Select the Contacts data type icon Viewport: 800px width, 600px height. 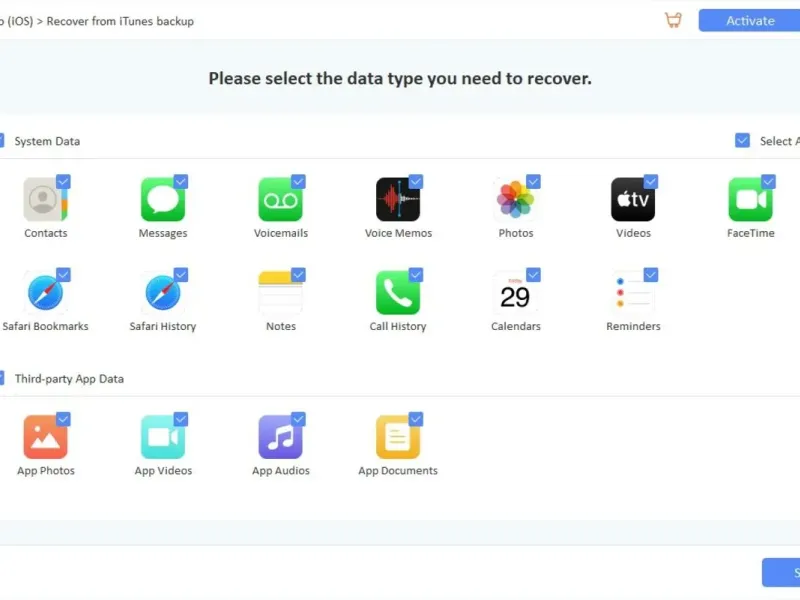pyautogui.click(x=45, y=199)
